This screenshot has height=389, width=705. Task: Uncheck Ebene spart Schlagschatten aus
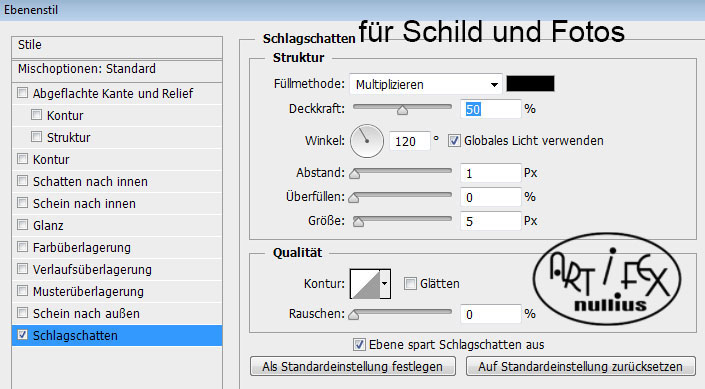(x=359, y=344)
